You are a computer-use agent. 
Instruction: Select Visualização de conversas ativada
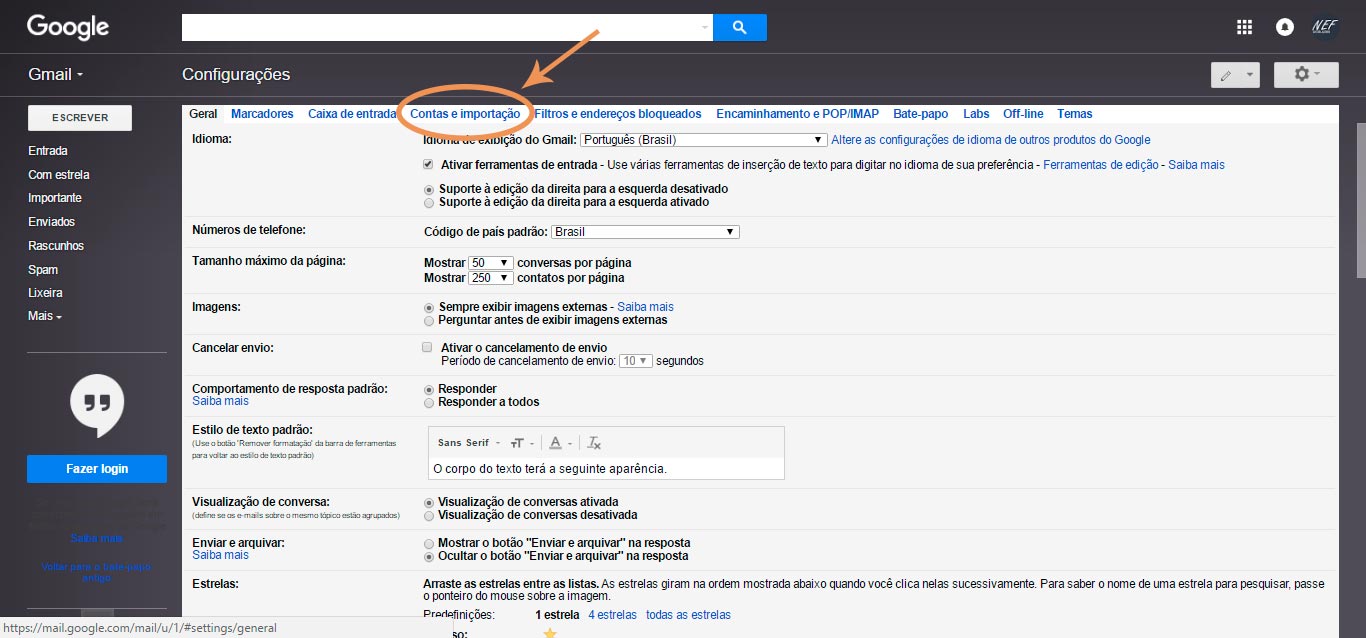coord(429,502)
